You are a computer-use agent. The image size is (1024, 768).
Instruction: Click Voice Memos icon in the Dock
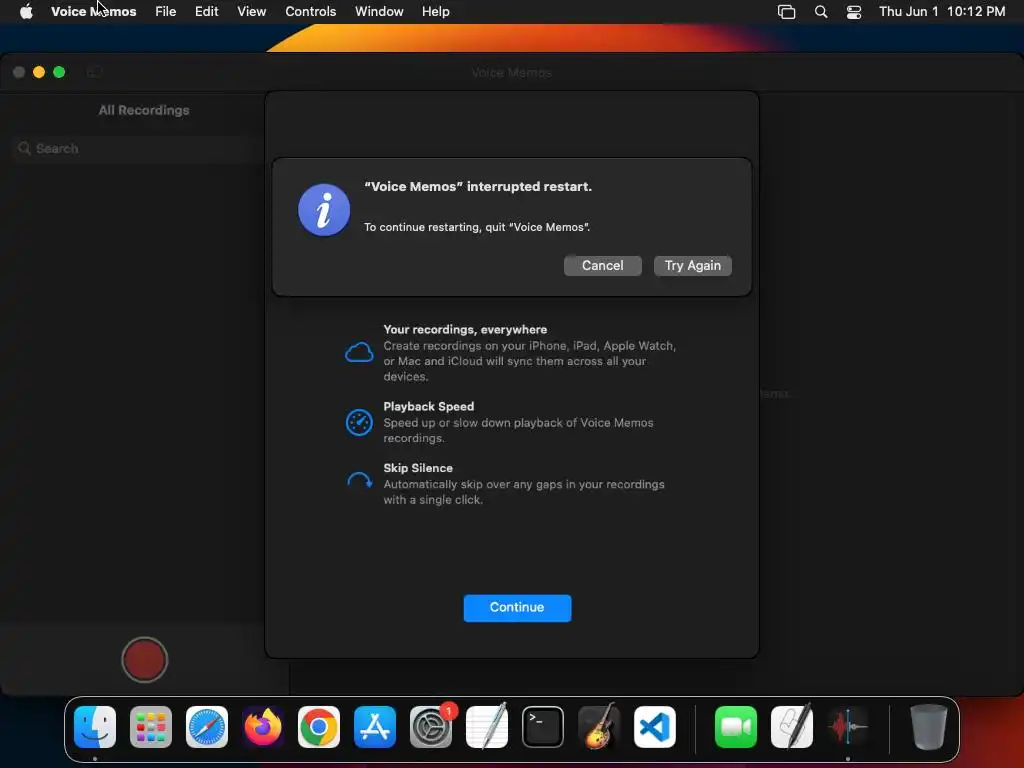coord(848,727)
